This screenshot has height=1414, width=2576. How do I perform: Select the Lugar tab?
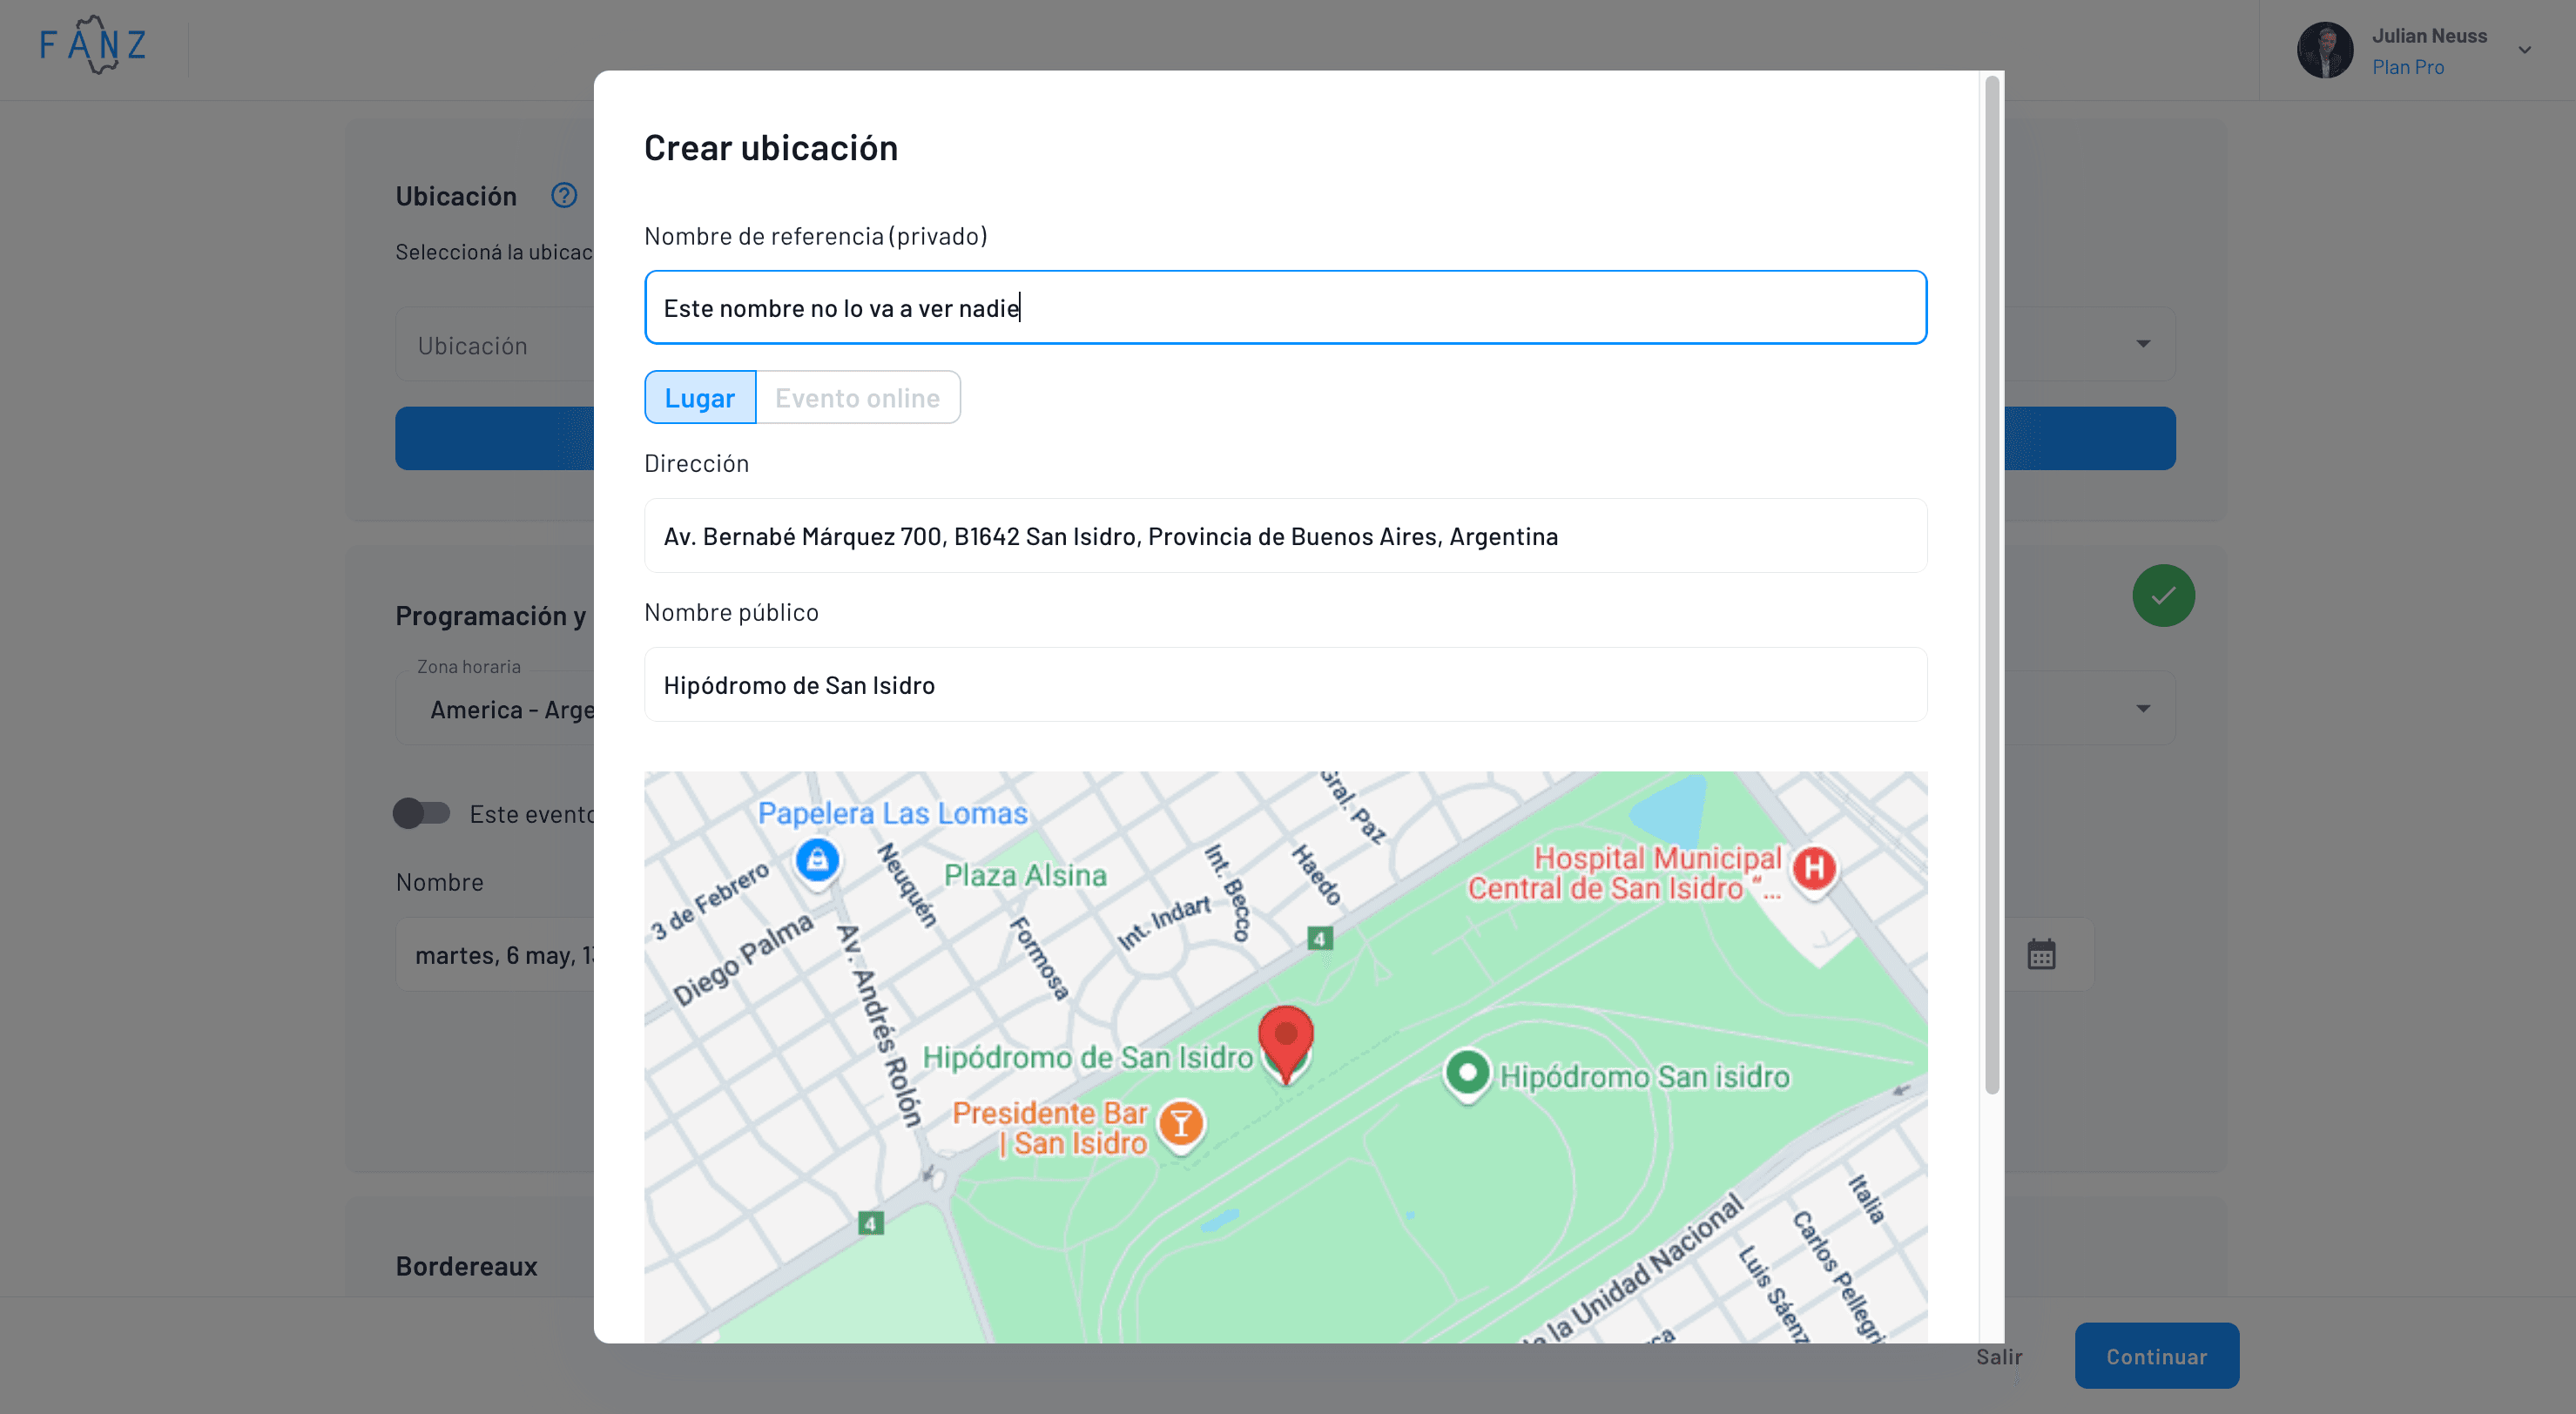tap(700, 397)
